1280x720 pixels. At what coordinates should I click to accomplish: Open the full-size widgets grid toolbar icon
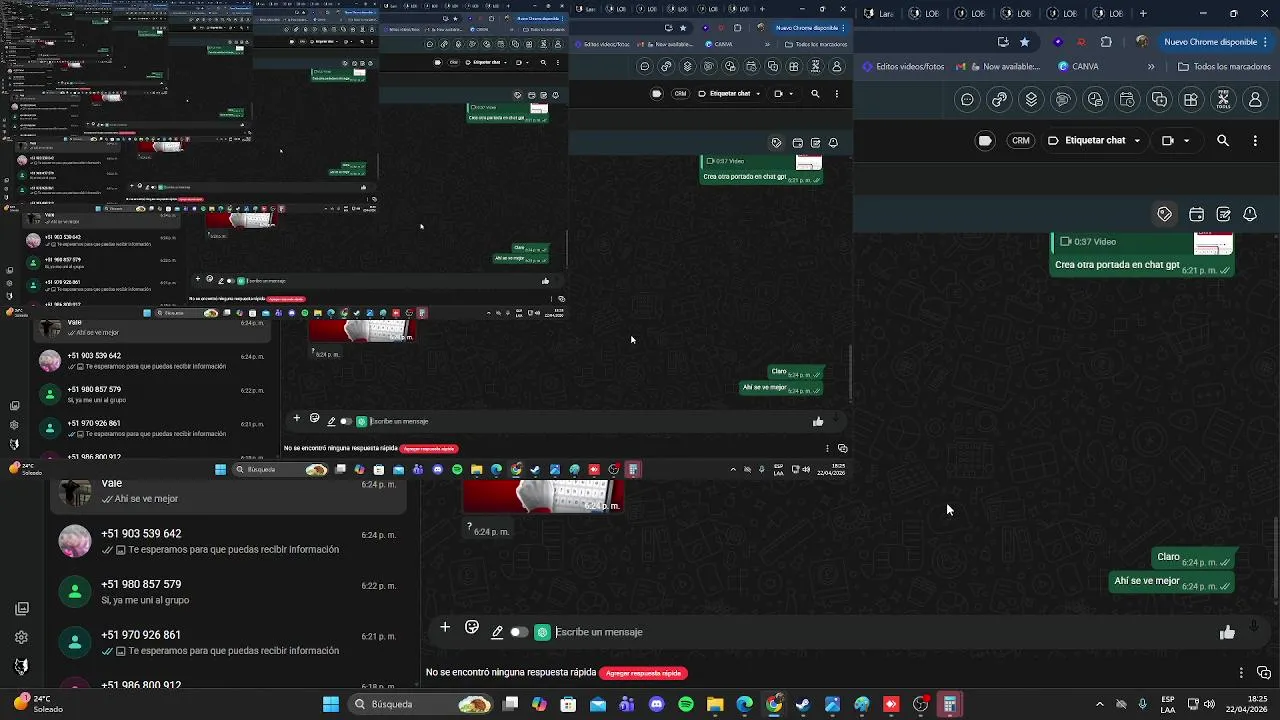point(1191,100)
